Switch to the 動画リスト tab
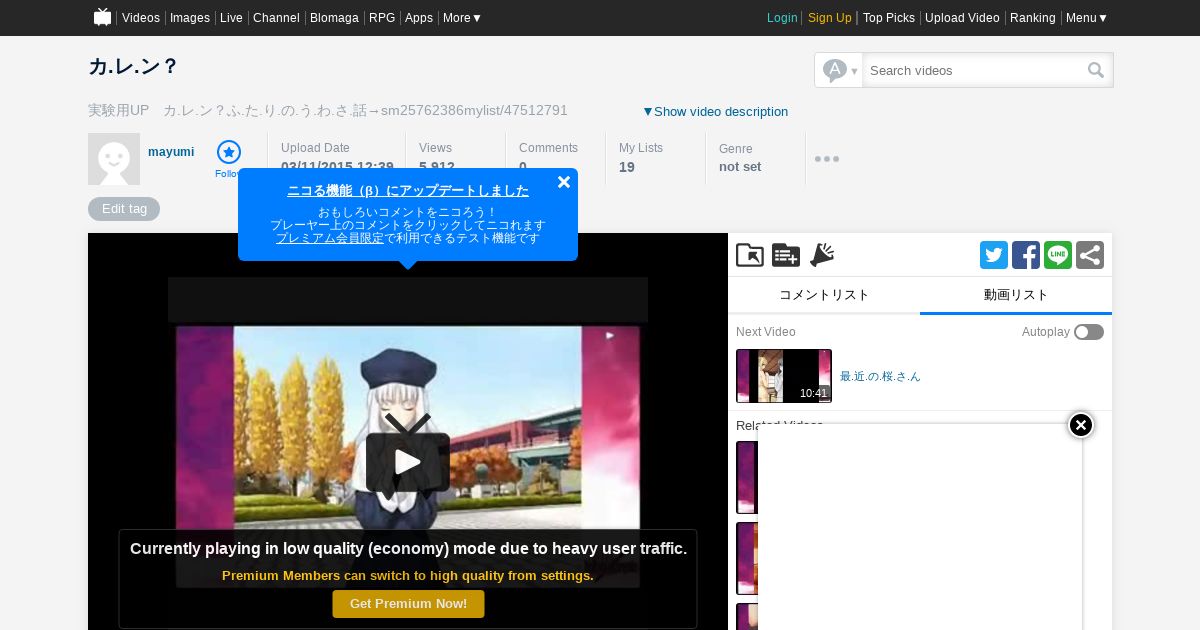The height and width of the screenshot is (630, 1200). [1016, 295]
